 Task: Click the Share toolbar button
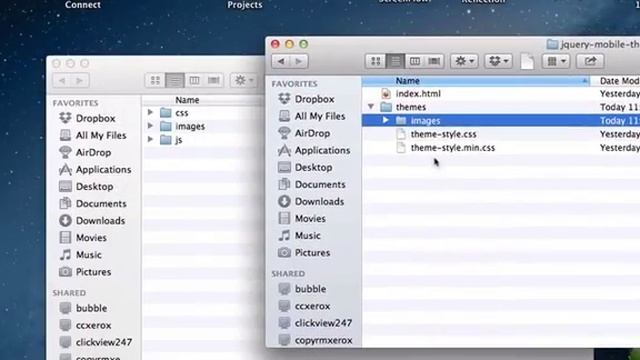click(590, 61)
